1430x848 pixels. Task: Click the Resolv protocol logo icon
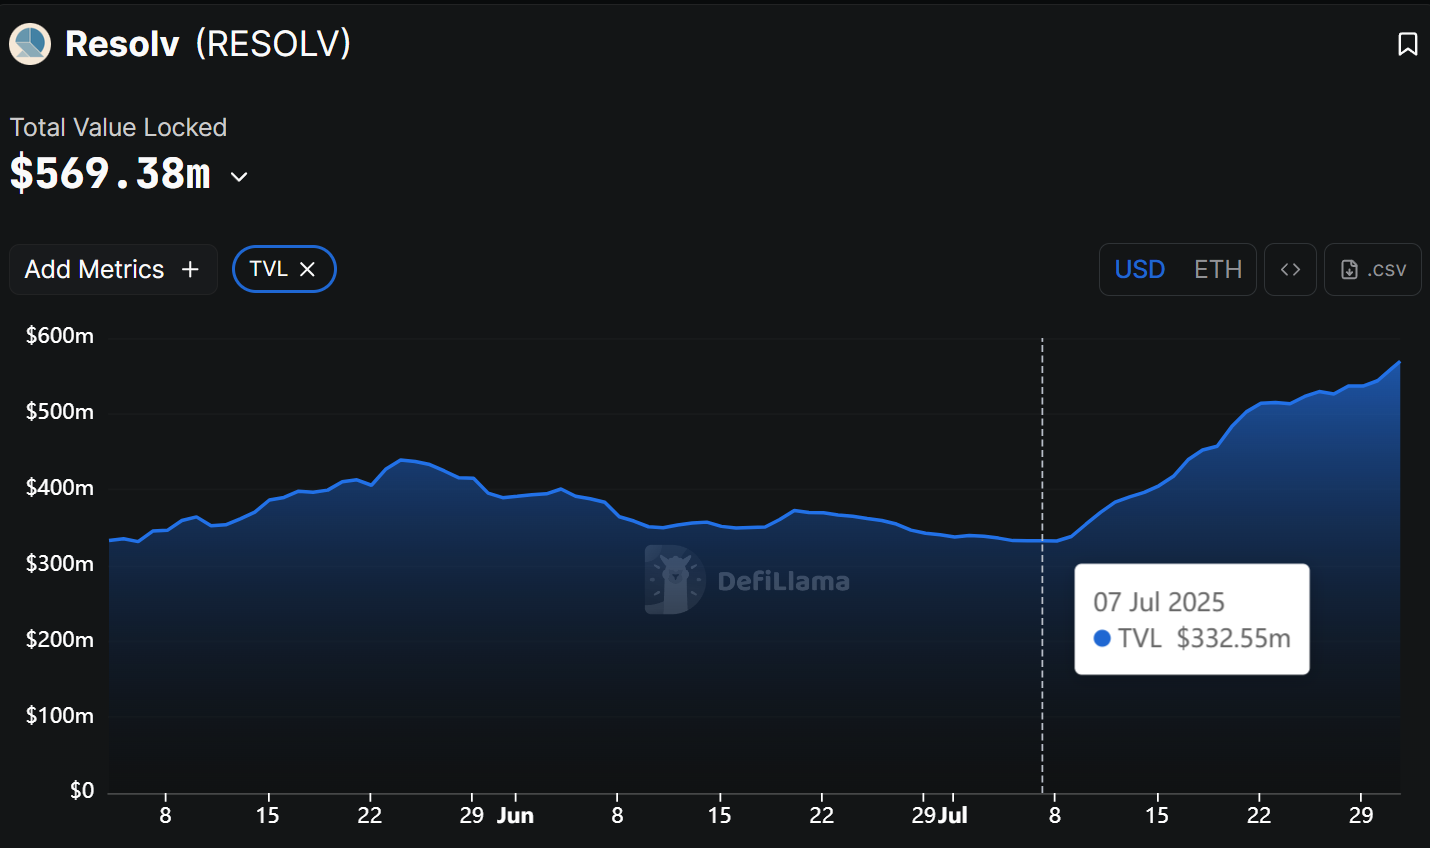tap(30, 44)
